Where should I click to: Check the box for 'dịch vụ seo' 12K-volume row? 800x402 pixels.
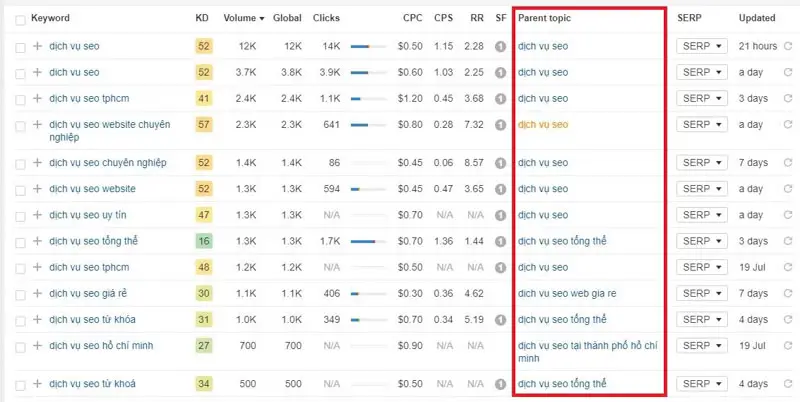20,48
